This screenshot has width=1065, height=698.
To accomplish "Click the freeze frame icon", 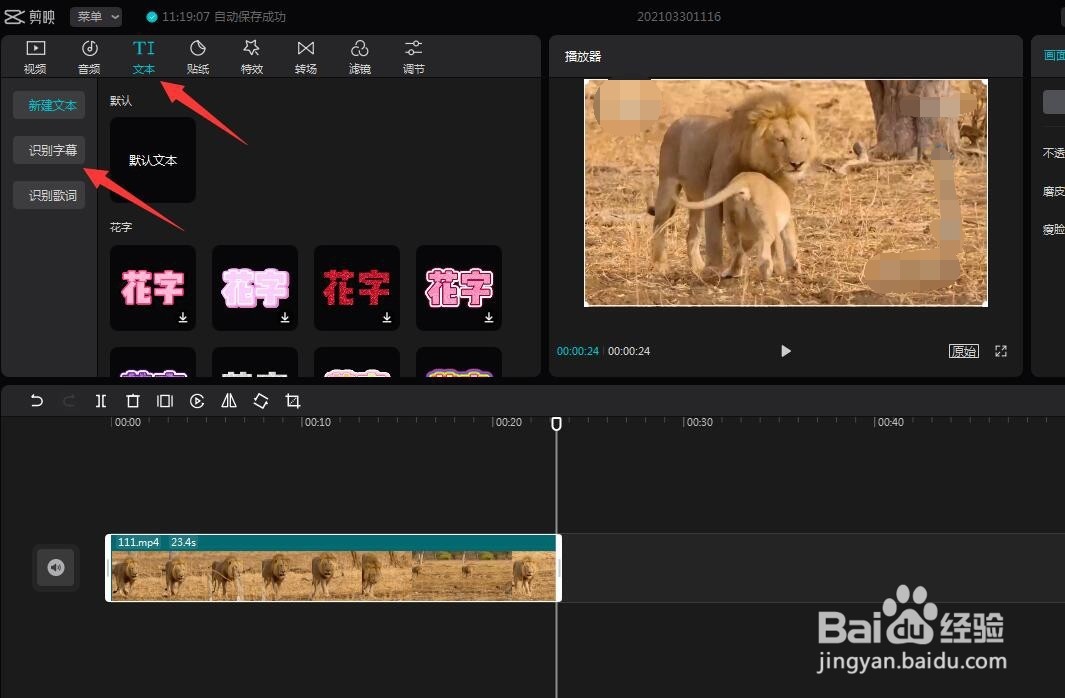I will (165, 401).
